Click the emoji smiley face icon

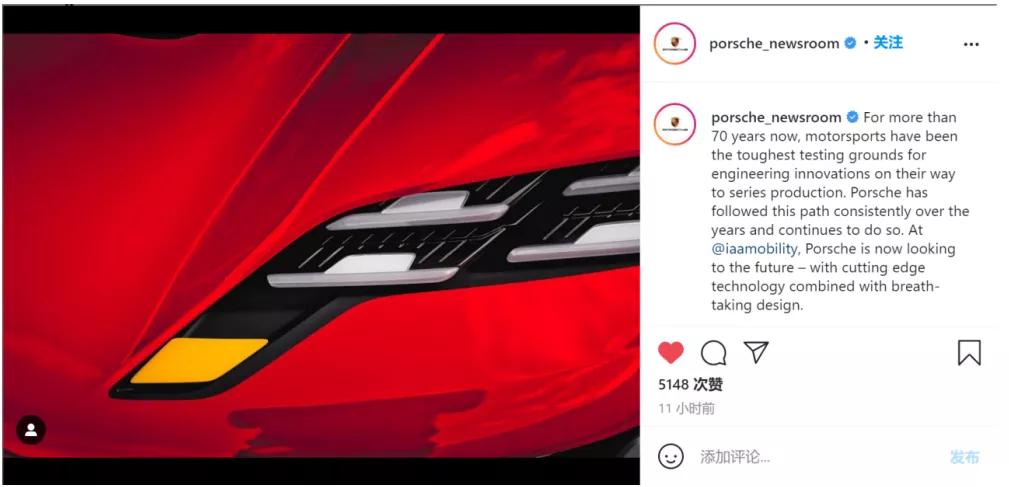point(671,457)
